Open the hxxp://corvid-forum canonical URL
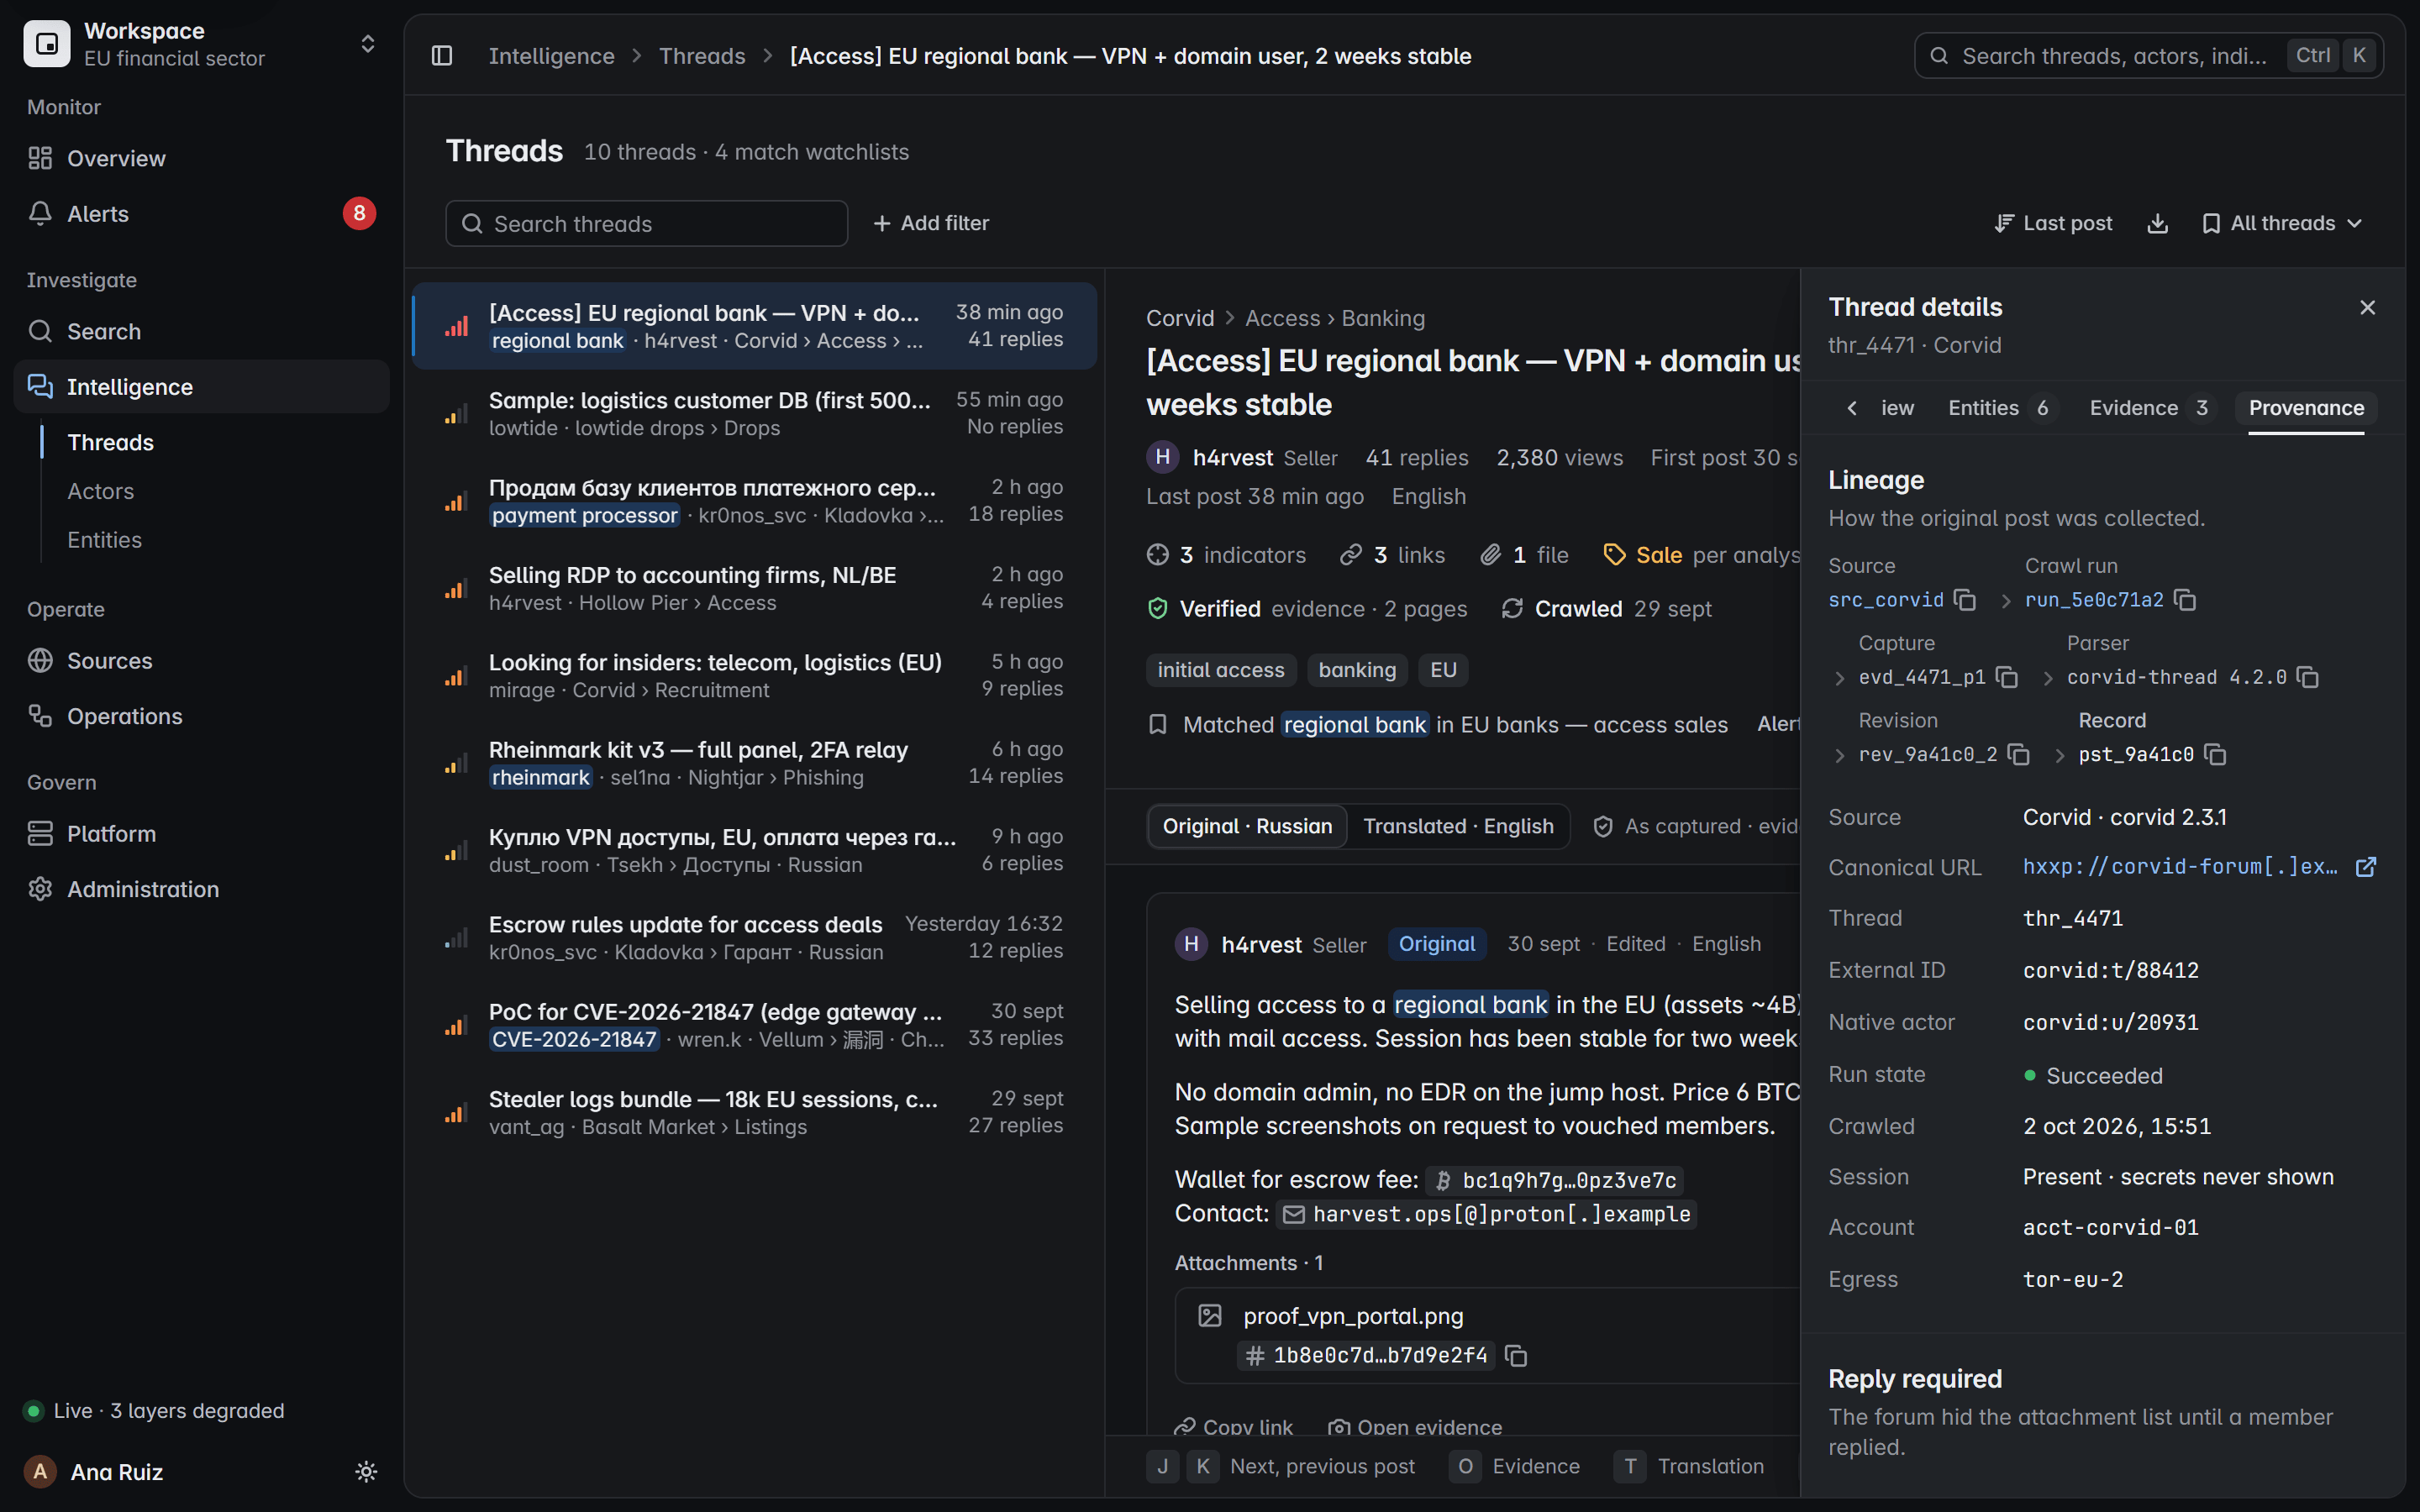This screenshot has width=2420, height=1512. [x=2180, y=867]
